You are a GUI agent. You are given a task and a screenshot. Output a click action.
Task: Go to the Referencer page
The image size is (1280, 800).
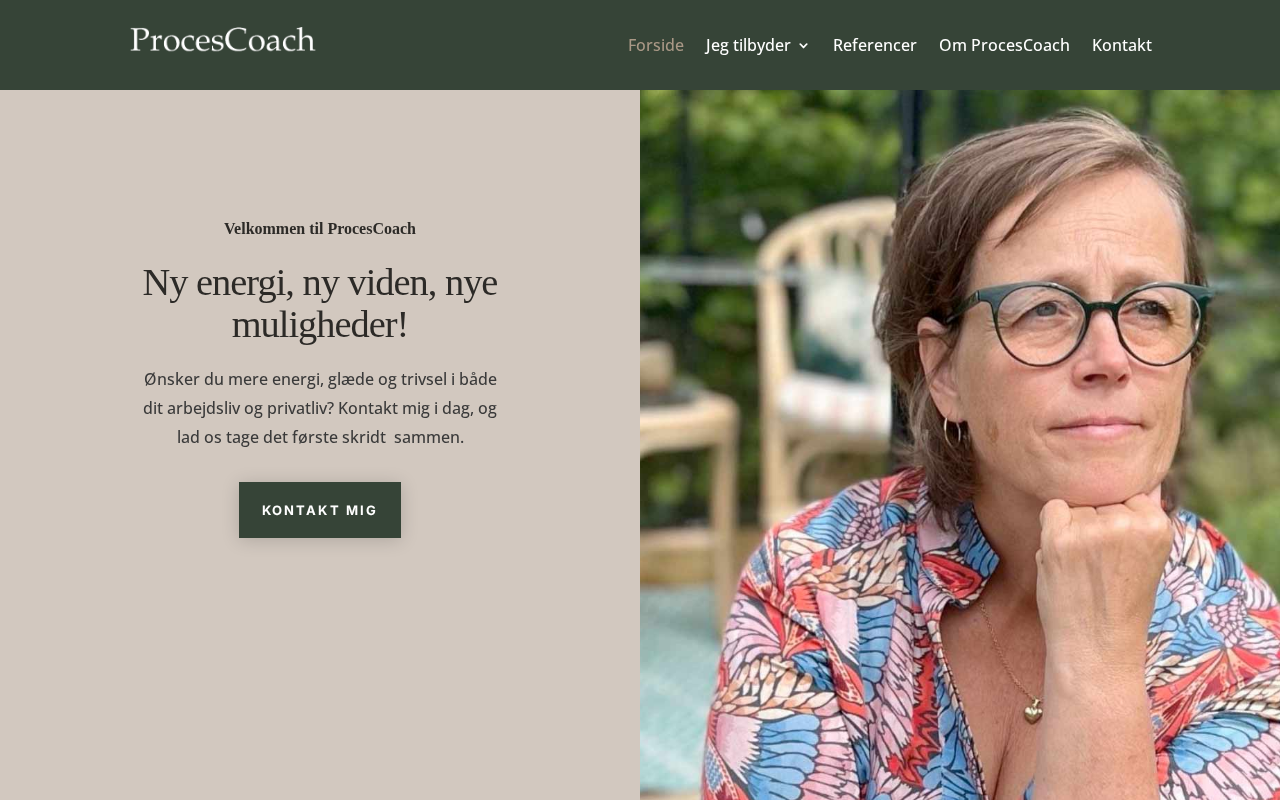click(874, 45)
